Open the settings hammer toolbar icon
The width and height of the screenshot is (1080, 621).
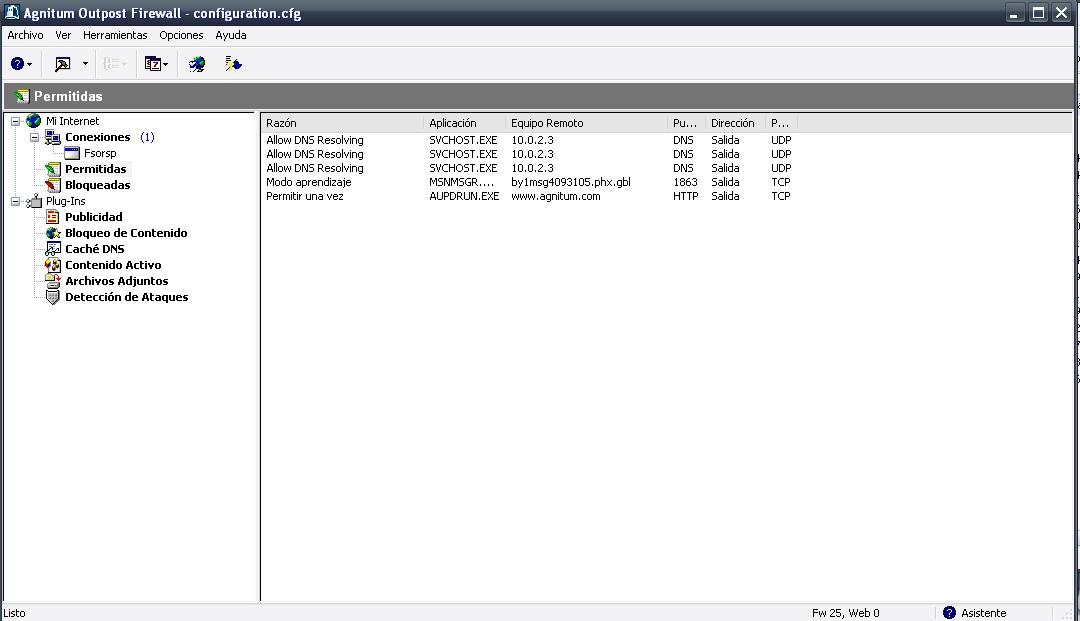(63, 64)
